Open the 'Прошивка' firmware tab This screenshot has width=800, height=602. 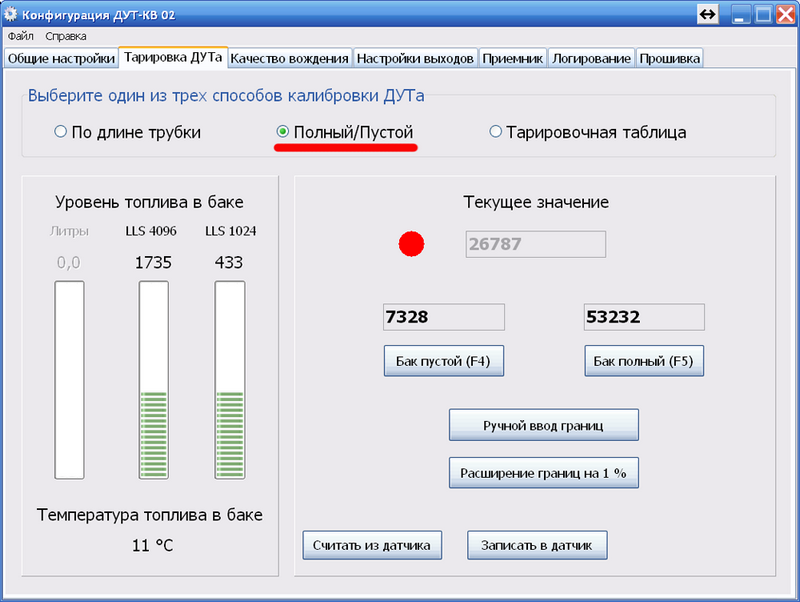pos(669,59)
